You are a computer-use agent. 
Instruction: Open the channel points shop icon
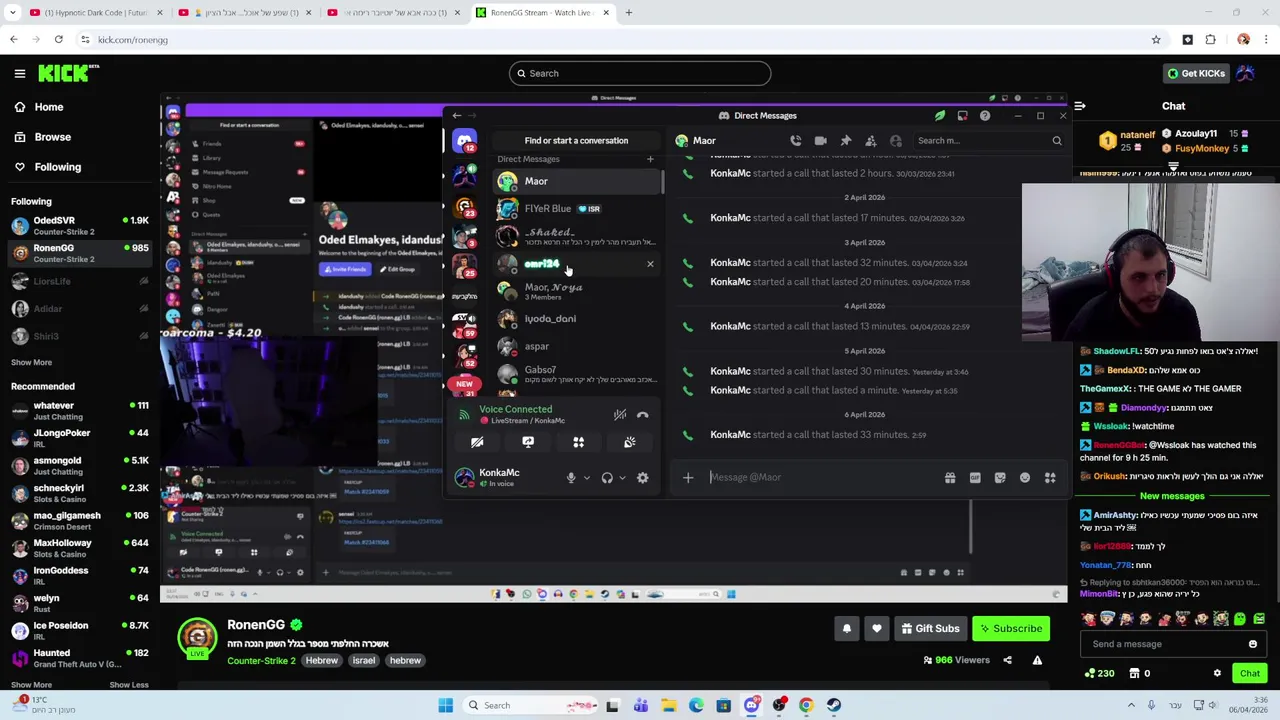point(1133,673)
